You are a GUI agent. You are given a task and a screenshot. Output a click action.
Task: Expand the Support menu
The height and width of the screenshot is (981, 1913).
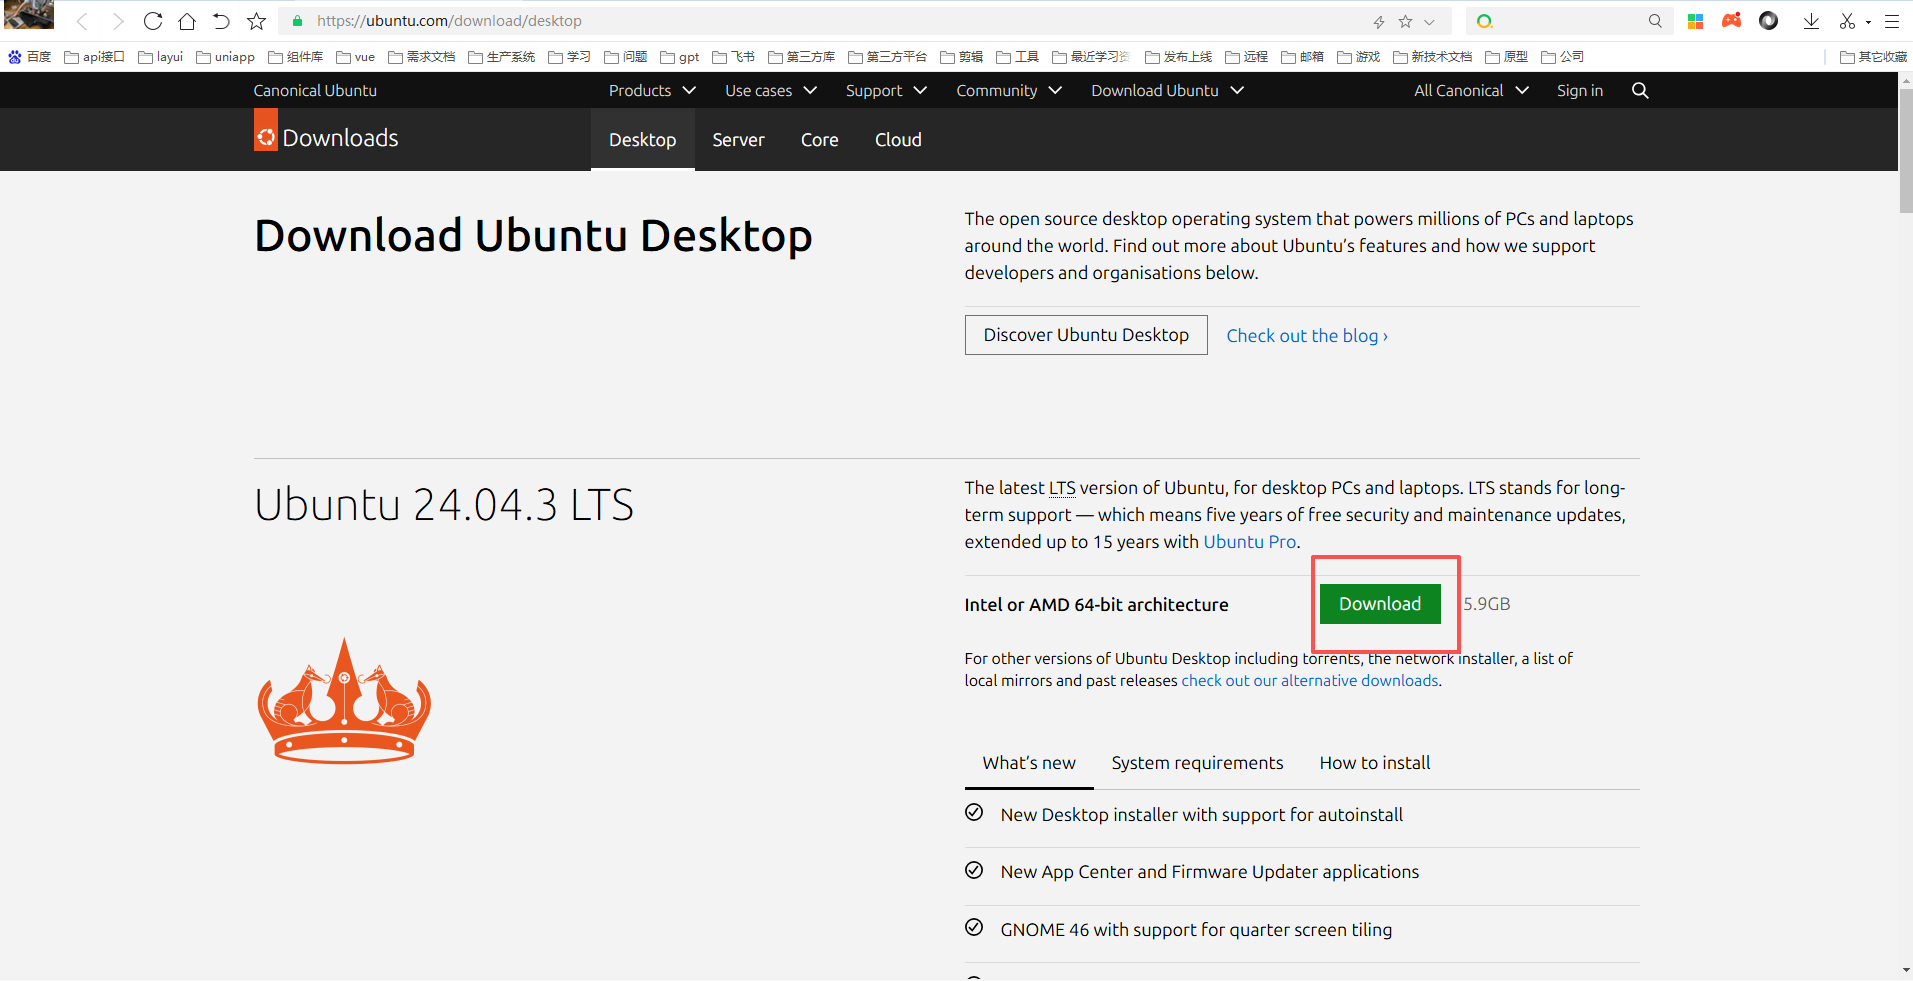coord(886,90)
